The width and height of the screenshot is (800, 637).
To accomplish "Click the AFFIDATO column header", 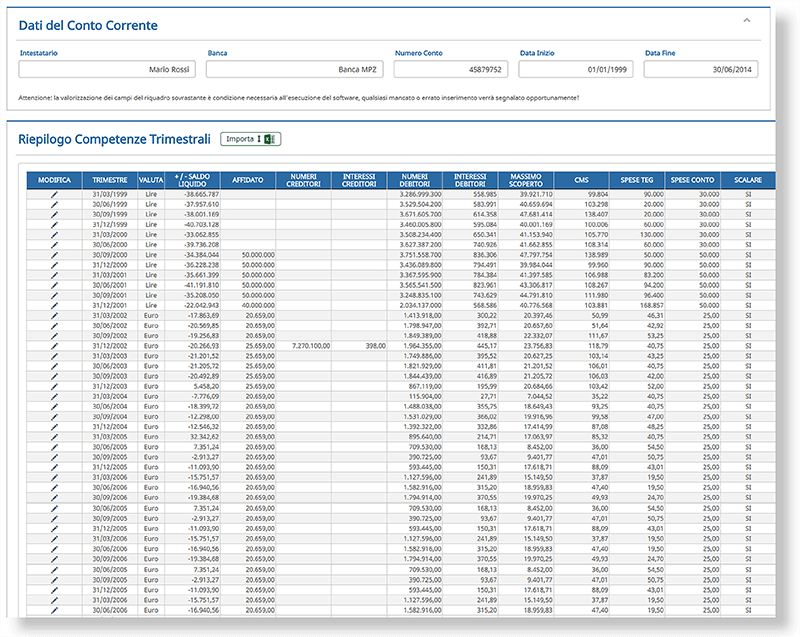I will point(248,180).
